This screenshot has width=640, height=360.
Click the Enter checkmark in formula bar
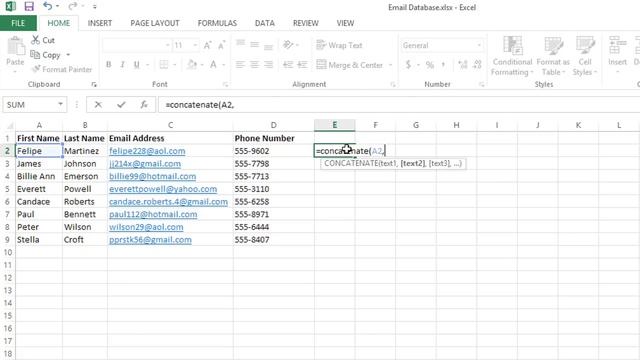click(121, 105)
